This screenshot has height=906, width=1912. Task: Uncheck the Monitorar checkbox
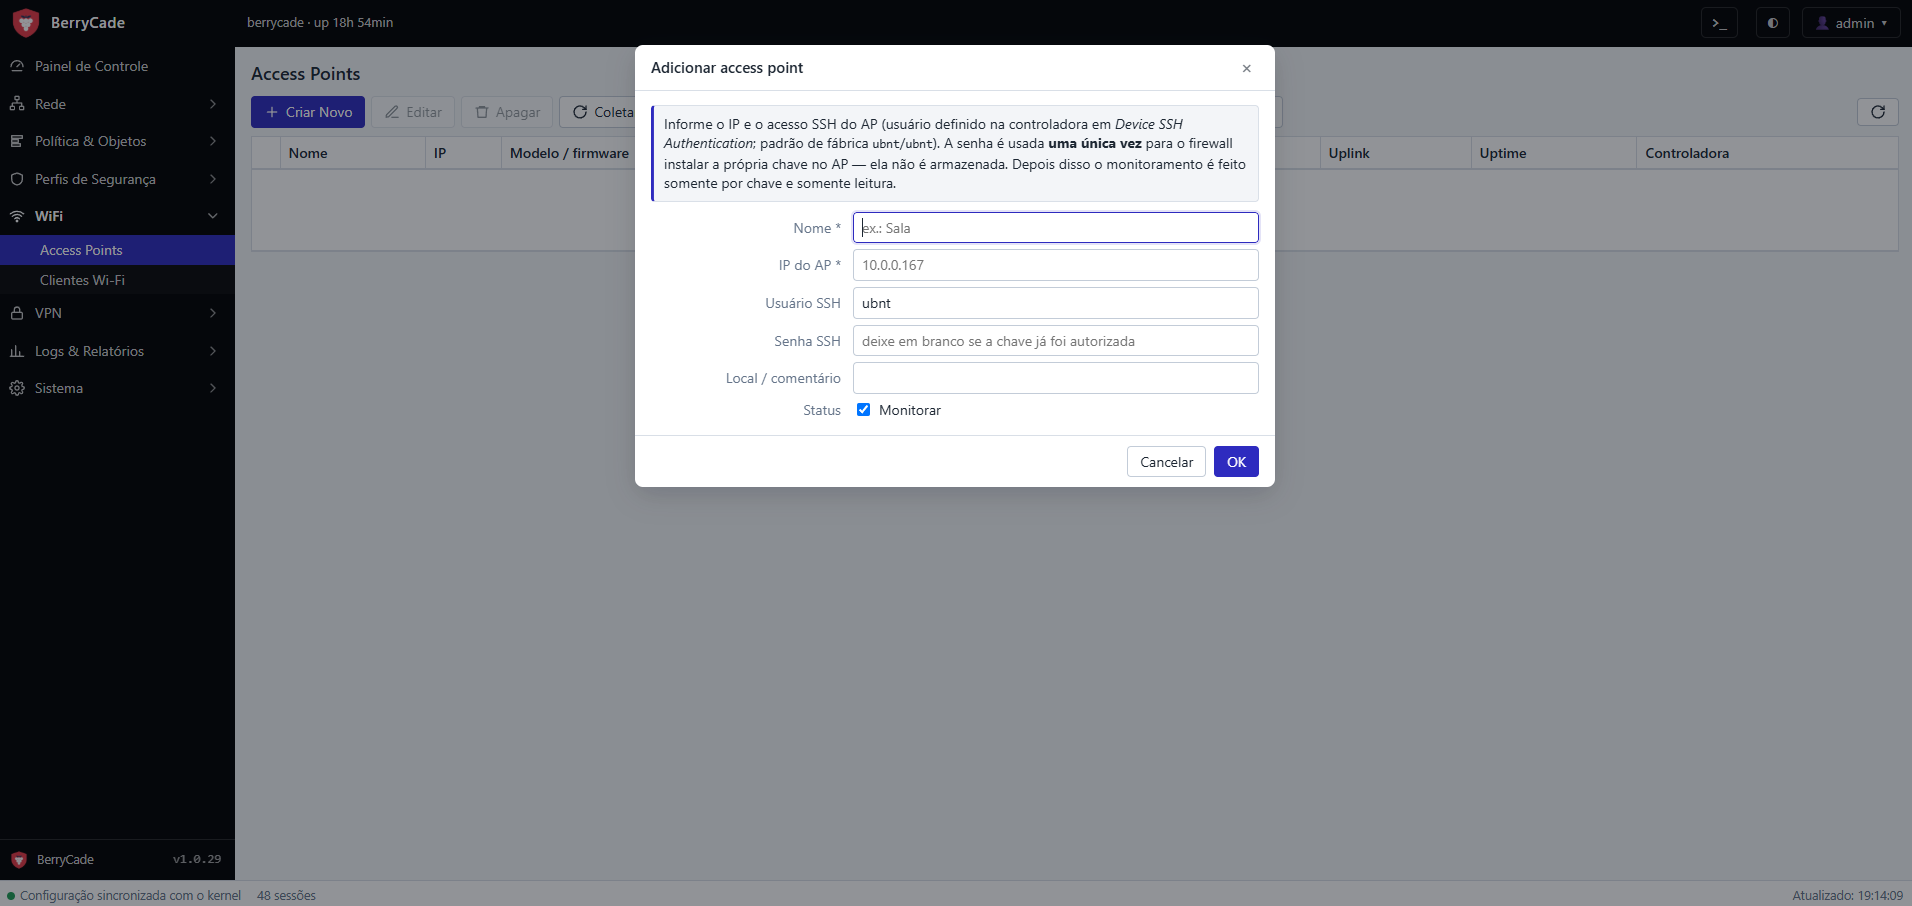(x=863, y=410)
